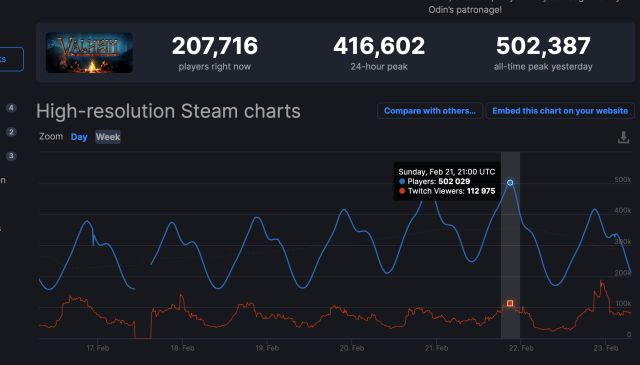
Task: Click the 502,387 all-time peak figure
Action: (543, 45)
